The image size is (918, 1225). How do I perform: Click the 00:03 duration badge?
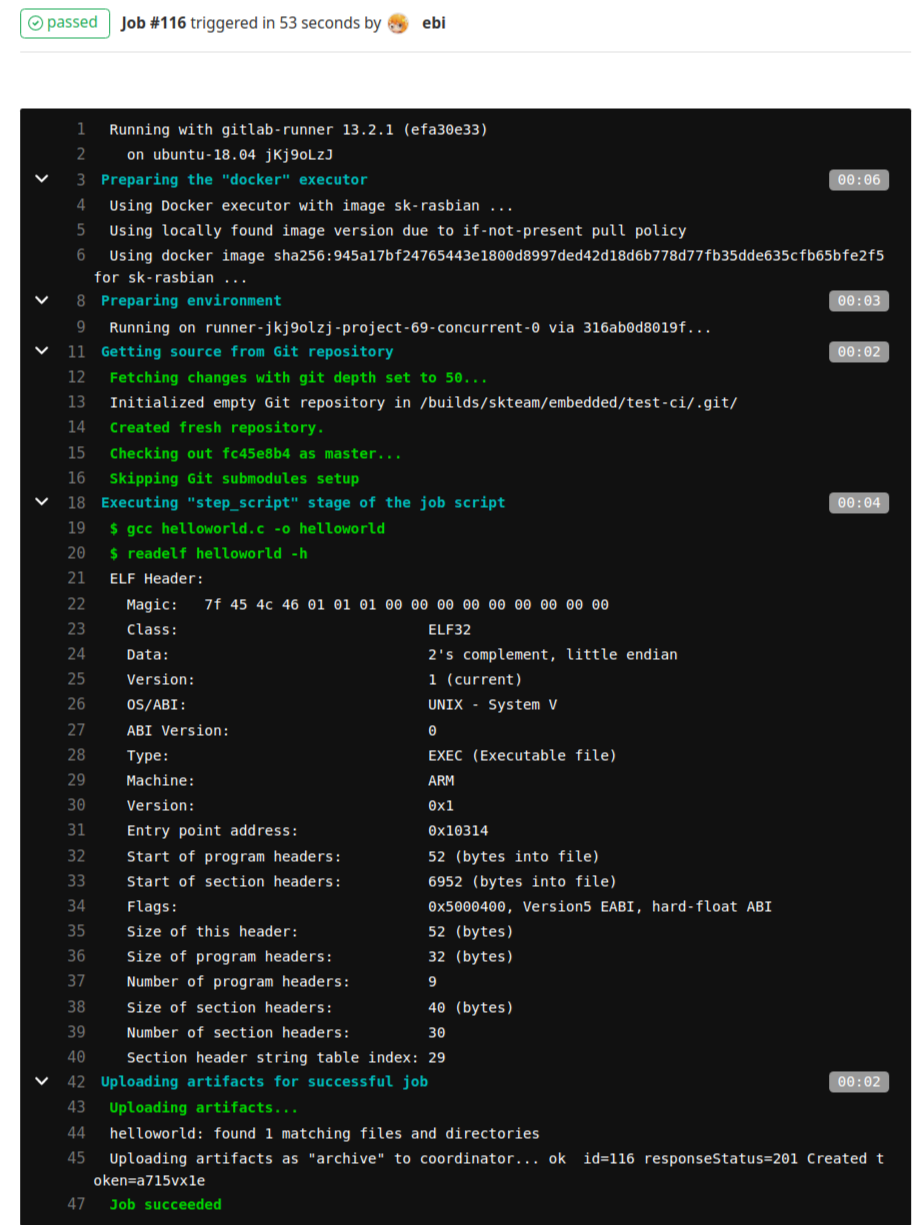[x=858, y=301]
